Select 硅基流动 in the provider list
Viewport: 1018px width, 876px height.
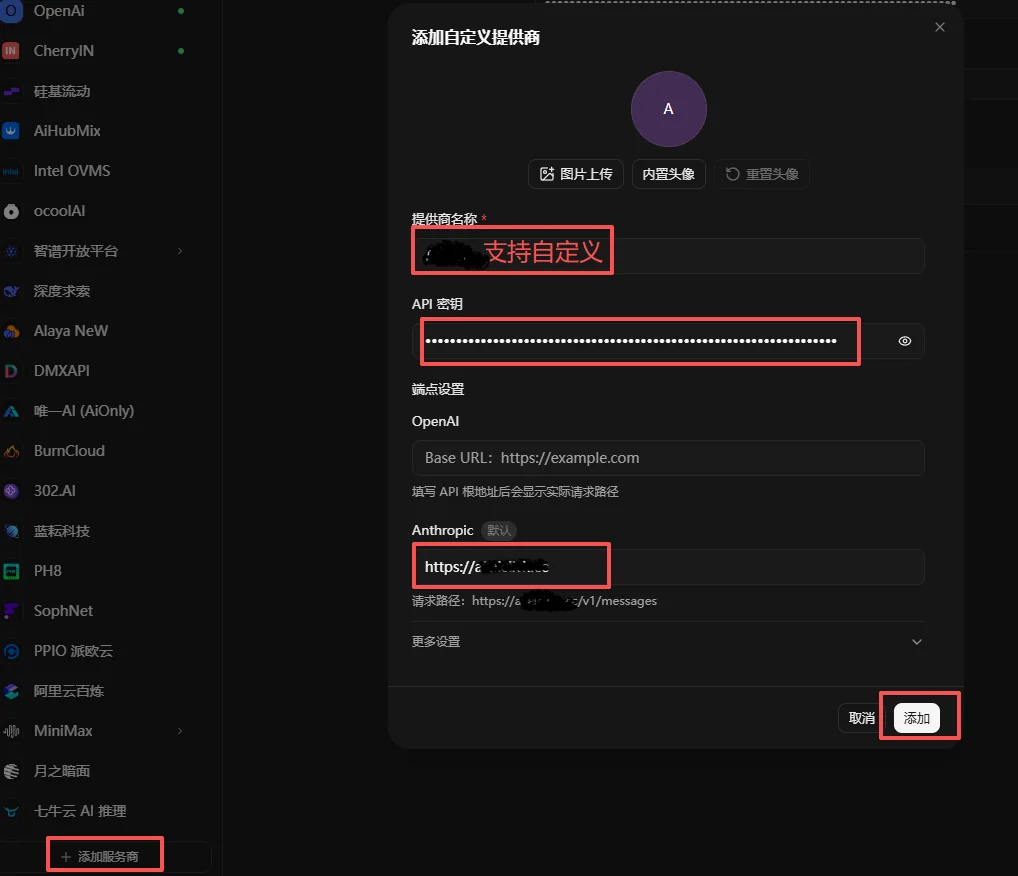[62, 92]
